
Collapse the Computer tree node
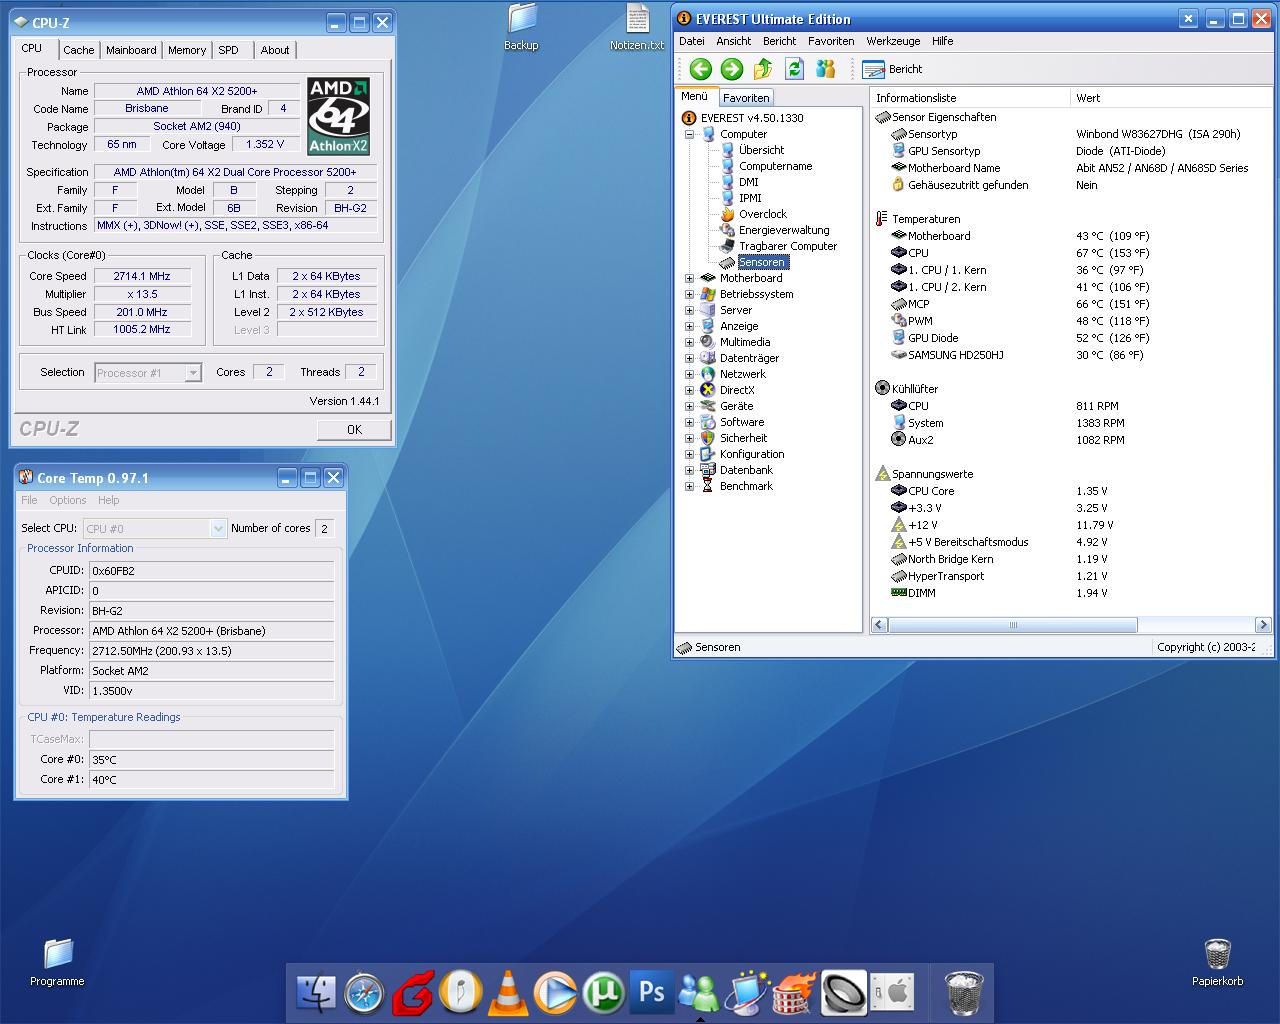tap(689, 134)
